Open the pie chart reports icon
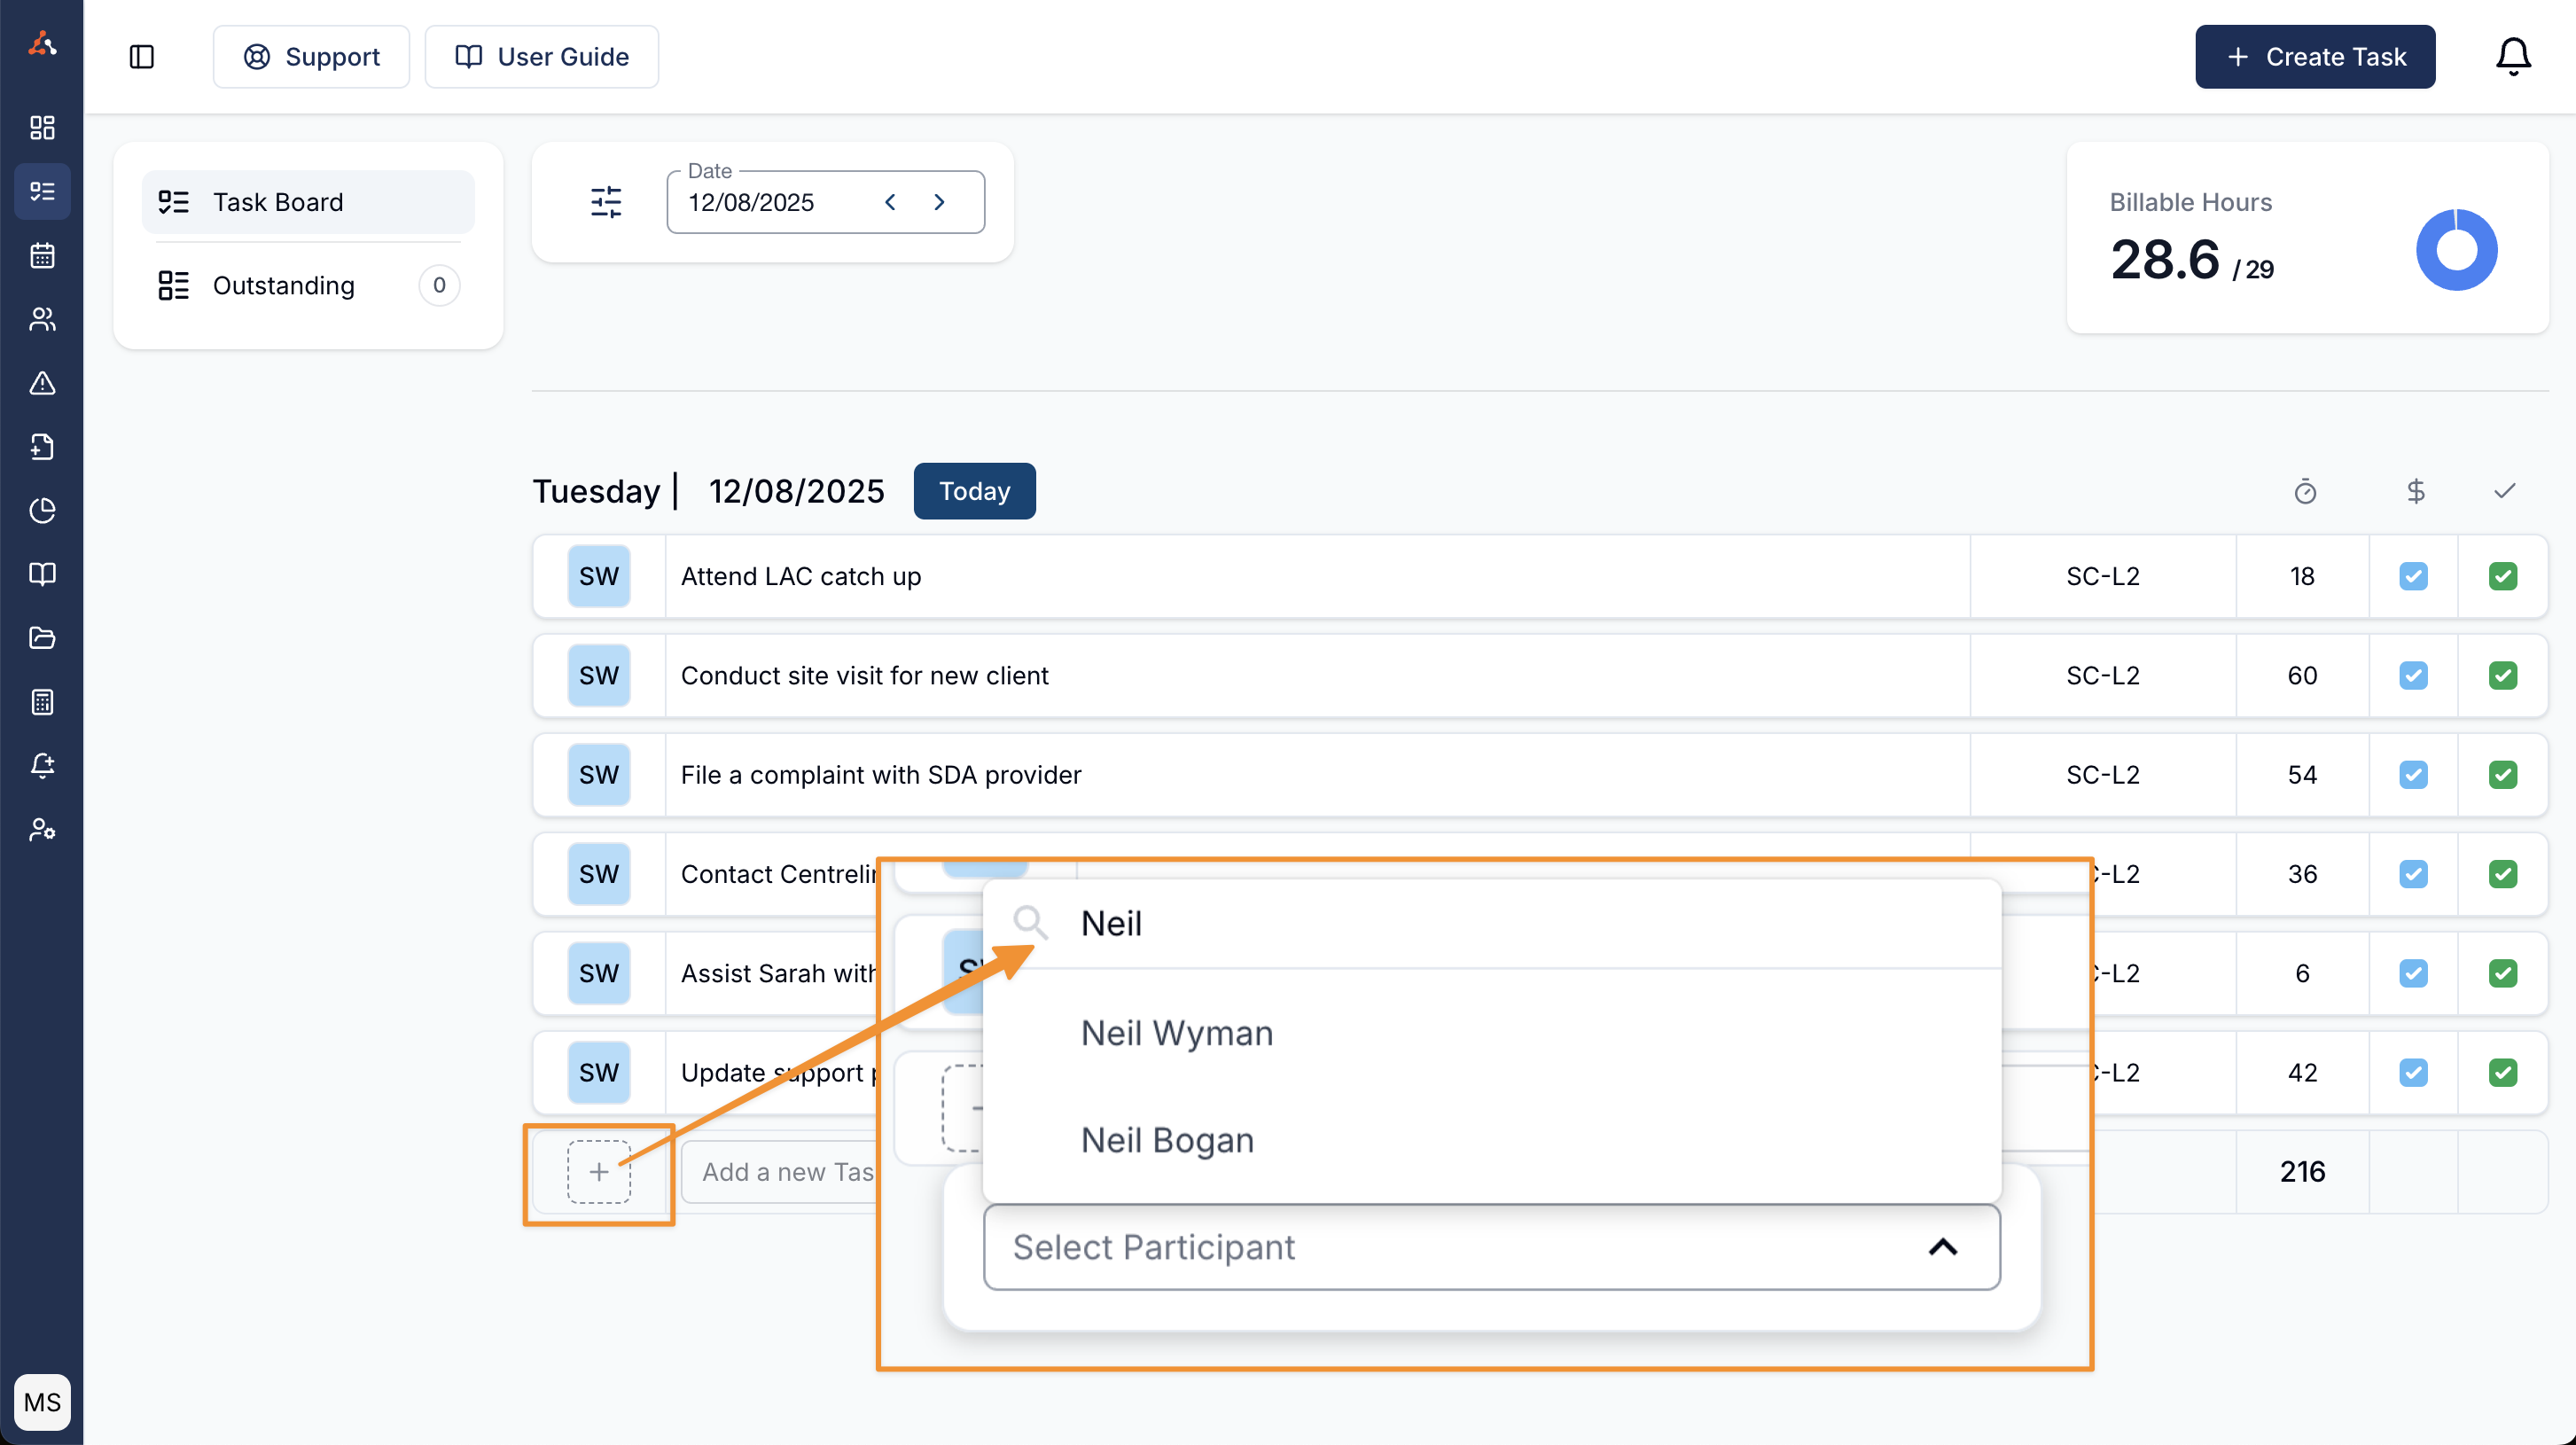This screenshot has width=2576, height=1445. click(x=42, y=510)
